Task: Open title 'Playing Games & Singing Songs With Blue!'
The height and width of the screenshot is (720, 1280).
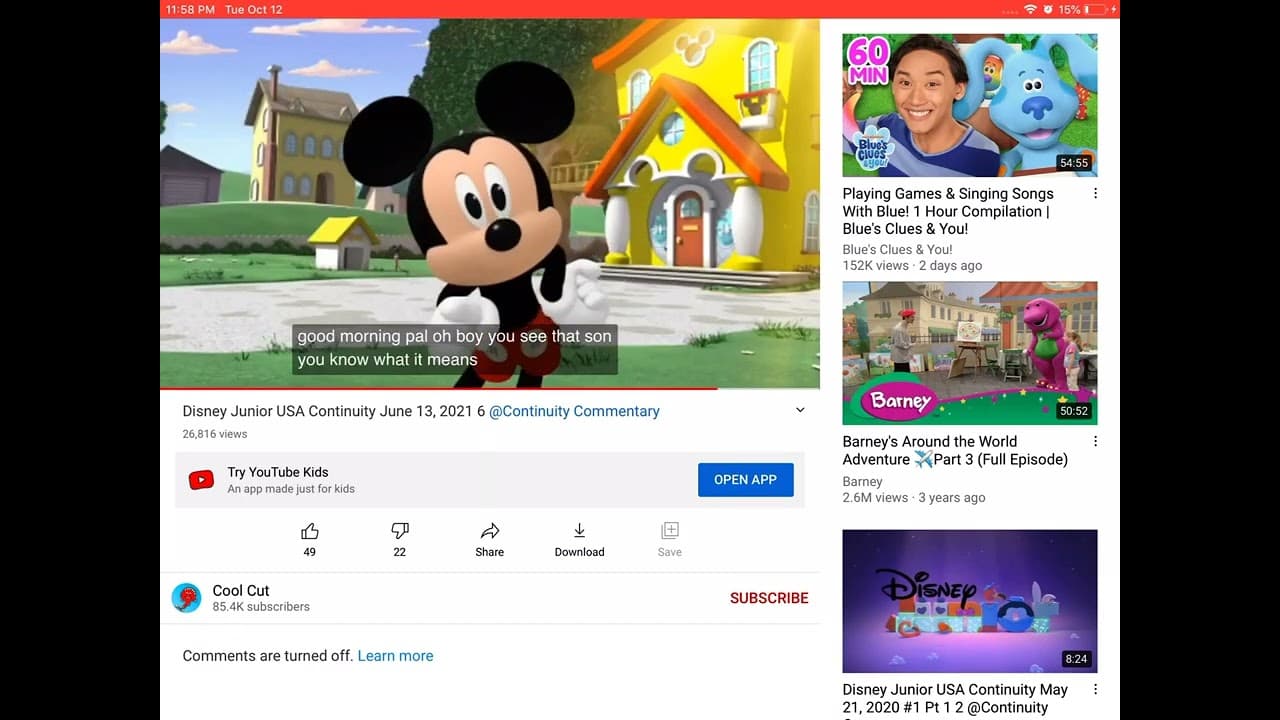Action: point(948,211)
